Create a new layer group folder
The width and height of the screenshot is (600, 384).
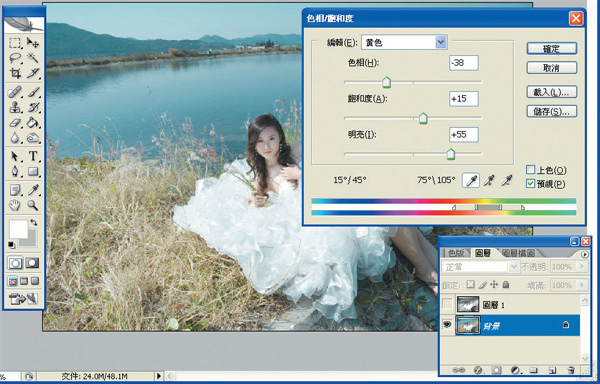pyautogui.click(x=534, y=370)
